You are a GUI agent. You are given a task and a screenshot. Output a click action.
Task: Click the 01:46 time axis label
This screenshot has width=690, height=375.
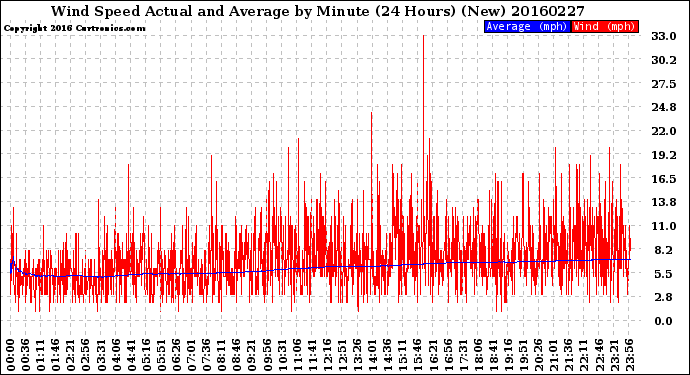pos(56,355)
